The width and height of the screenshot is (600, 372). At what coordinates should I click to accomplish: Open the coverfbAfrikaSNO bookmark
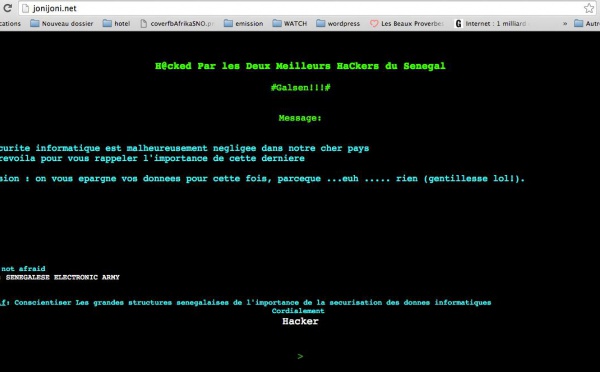tap(176, 23)
